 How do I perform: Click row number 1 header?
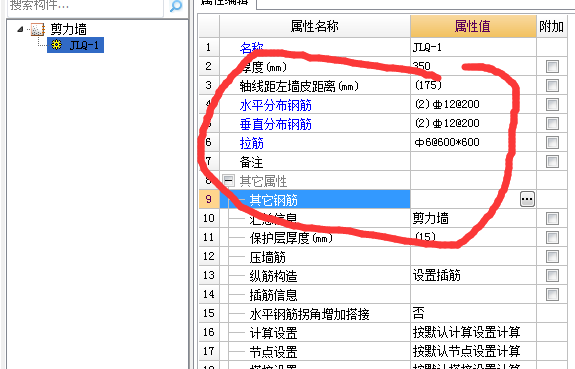[209, 47]
